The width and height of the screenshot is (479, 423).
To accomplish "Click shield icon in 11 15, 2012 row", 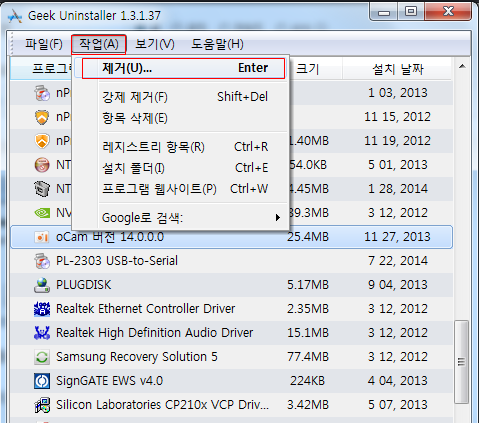I will tap(42, 117).
